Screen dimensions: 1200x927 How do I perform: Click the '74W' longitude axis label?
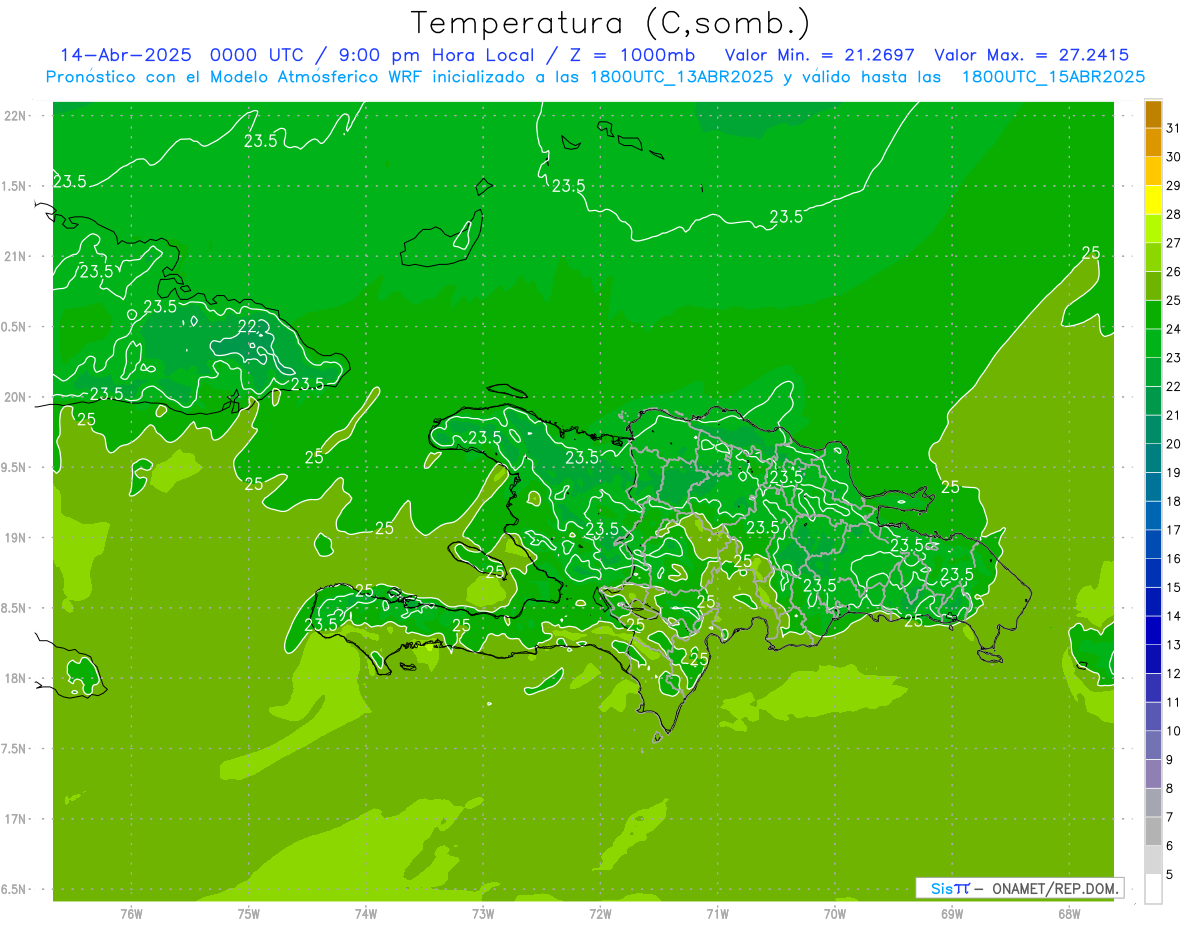pyautogui.click(x=366, y=913)
